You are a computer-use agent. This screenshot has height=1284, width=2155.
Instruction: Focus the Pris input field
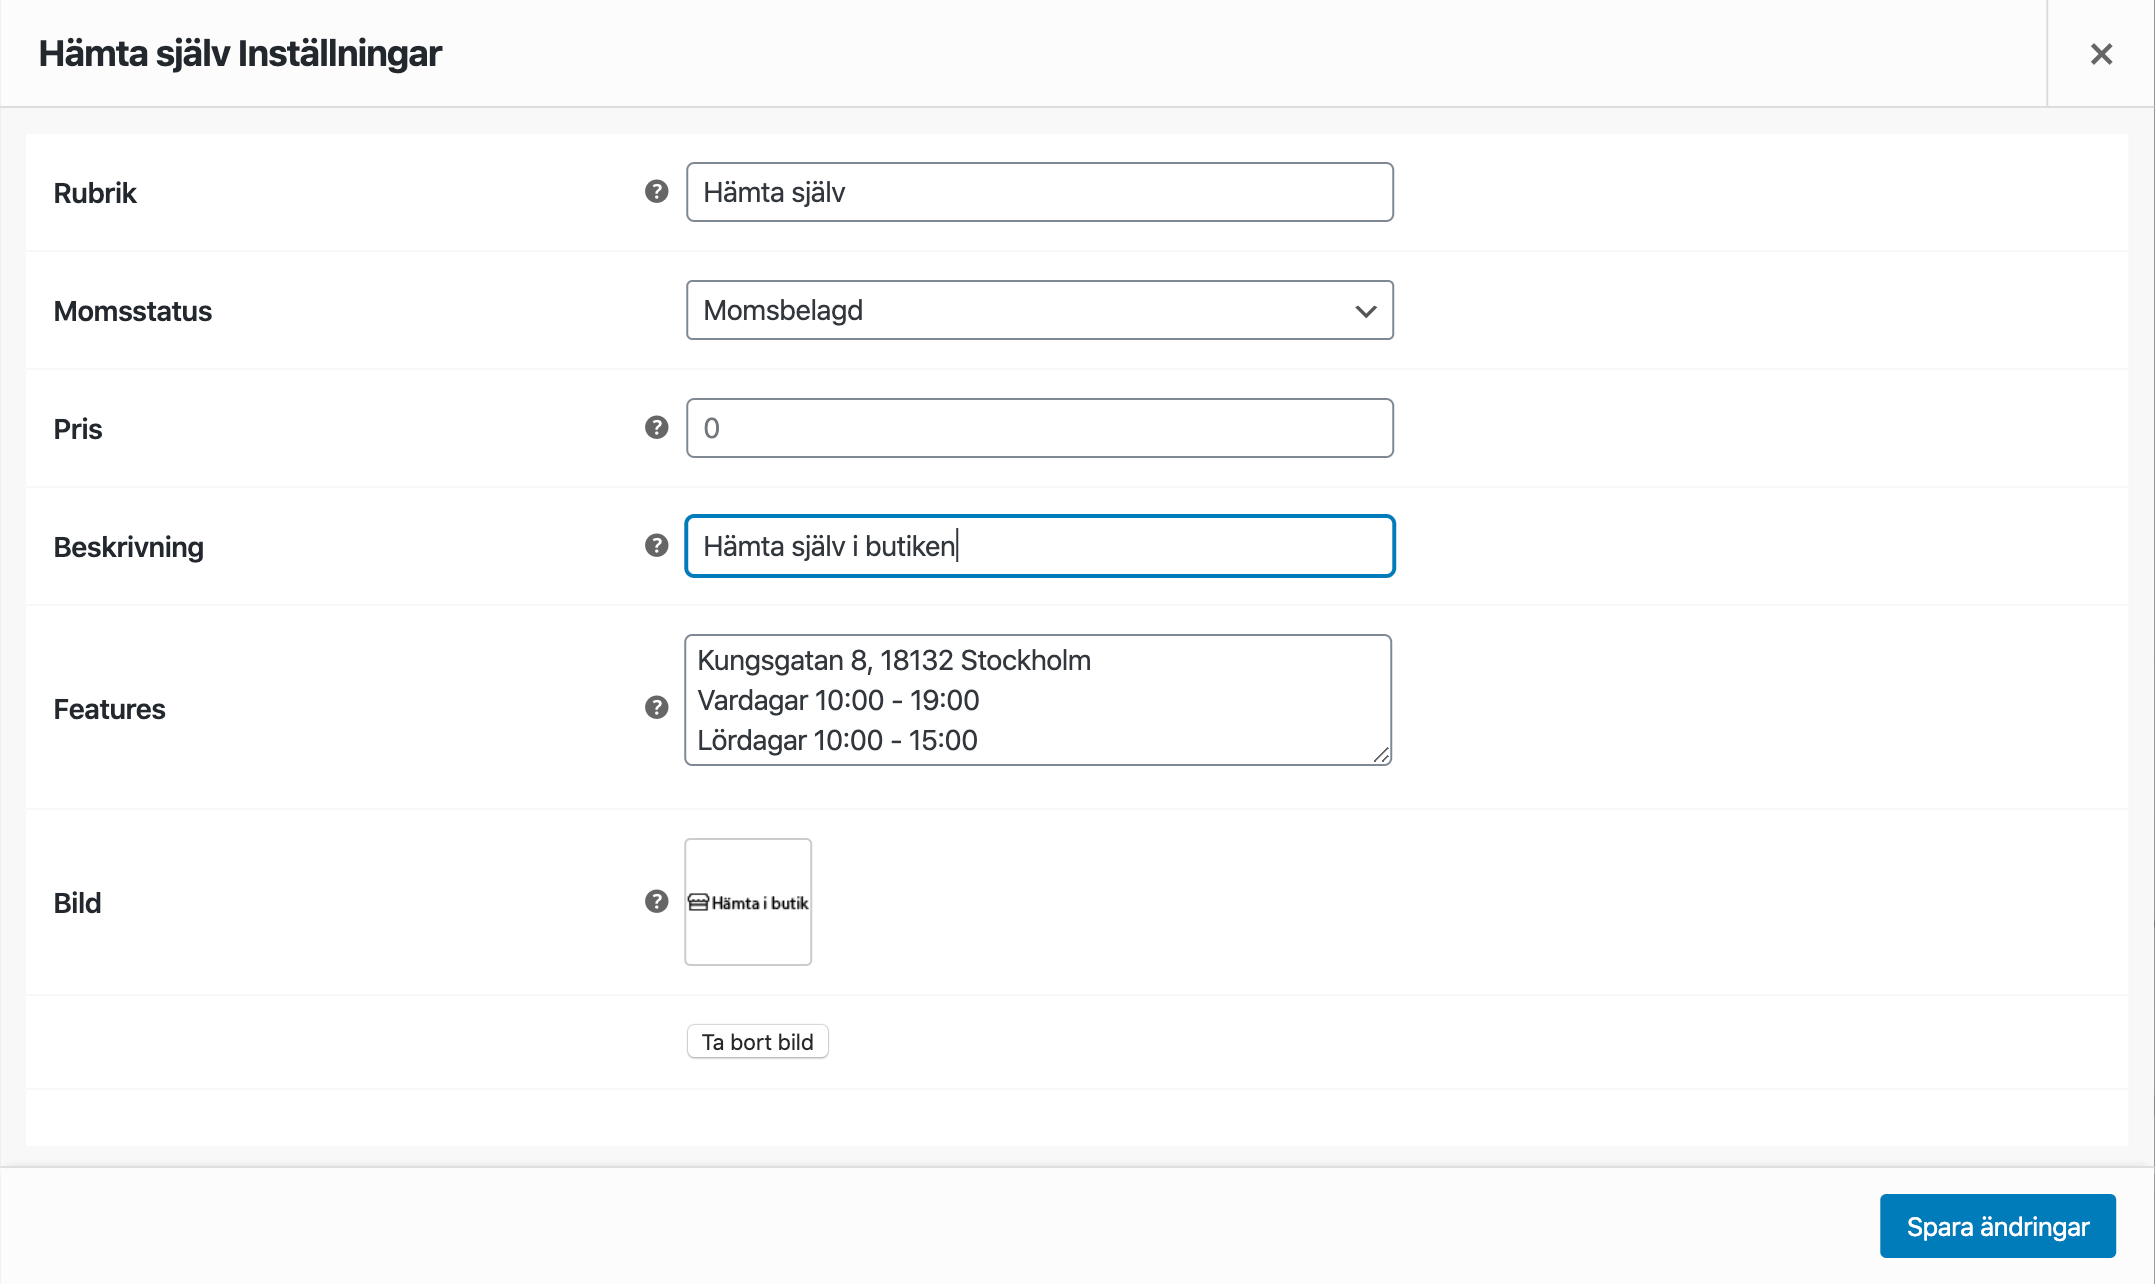pyautogui.click(x=1040, y=428)
